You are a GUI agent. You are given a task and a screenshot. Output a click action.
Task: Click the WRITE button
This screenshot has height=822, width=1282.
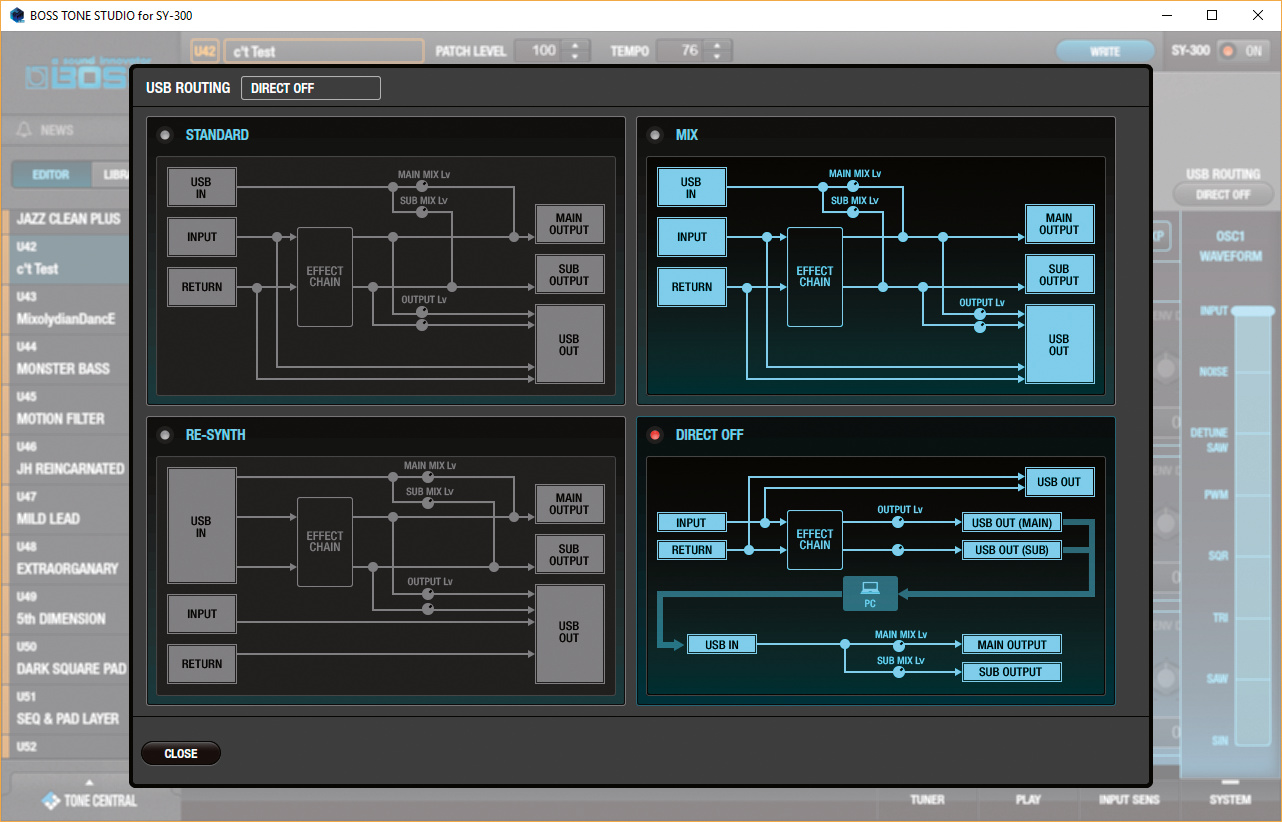coord(1105,51)
